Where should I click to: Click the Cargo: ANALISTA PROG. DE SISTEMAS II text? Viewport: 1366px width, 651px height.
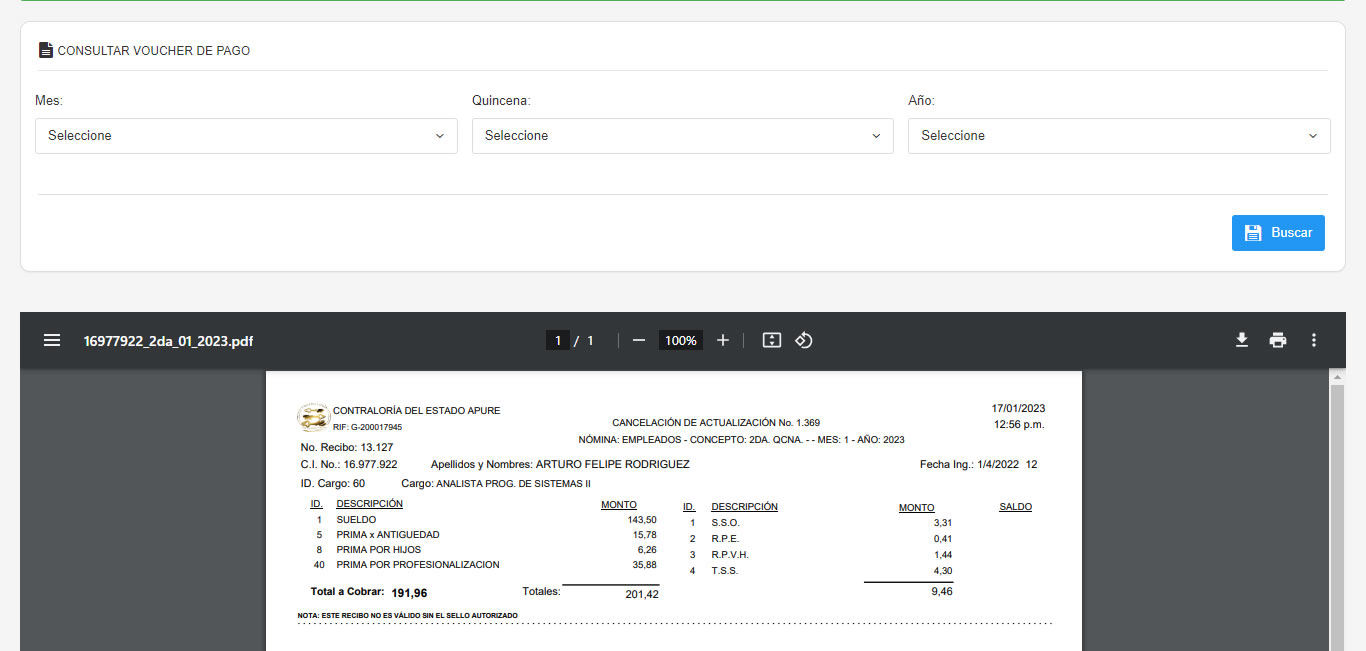(496, 484)
